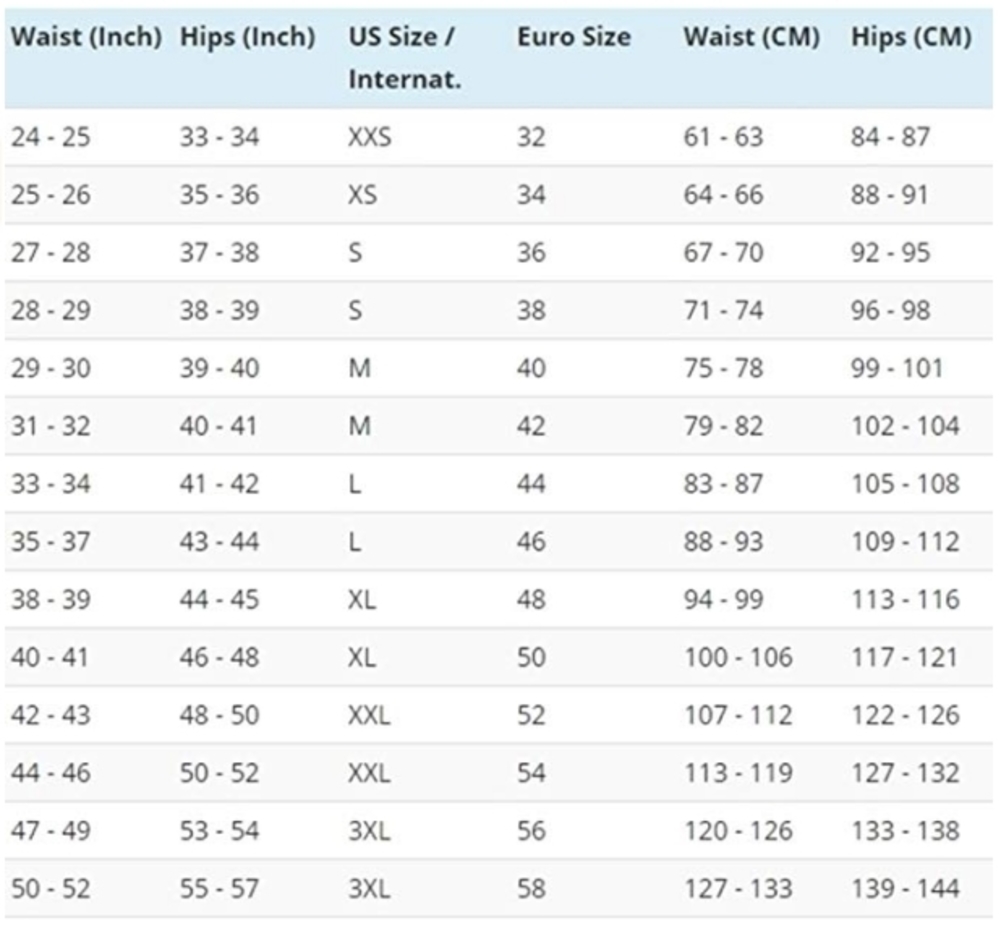
Task: Select hips inch value 43 - 44
Action: (219, 542)
